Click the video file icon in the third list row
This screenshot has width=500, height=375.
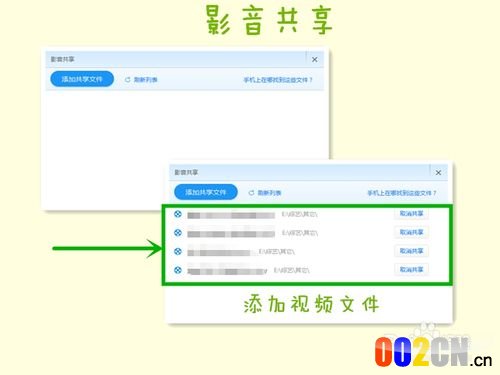178,251
